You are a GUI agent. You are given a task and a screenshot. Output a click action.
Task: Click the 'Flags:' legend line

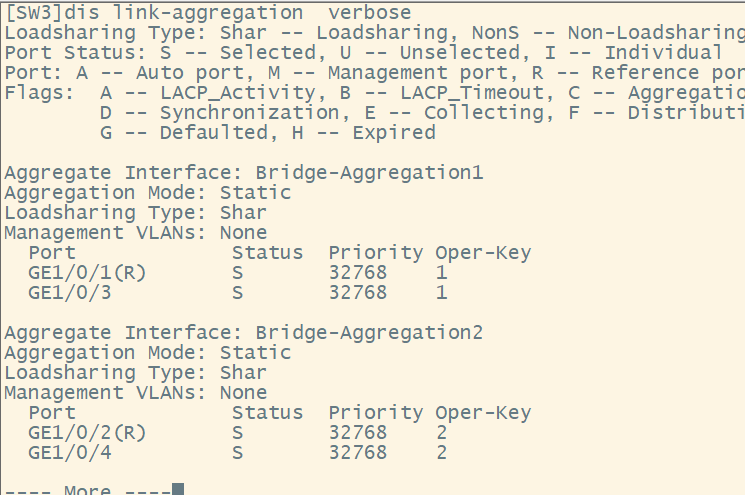click(370, 92)
